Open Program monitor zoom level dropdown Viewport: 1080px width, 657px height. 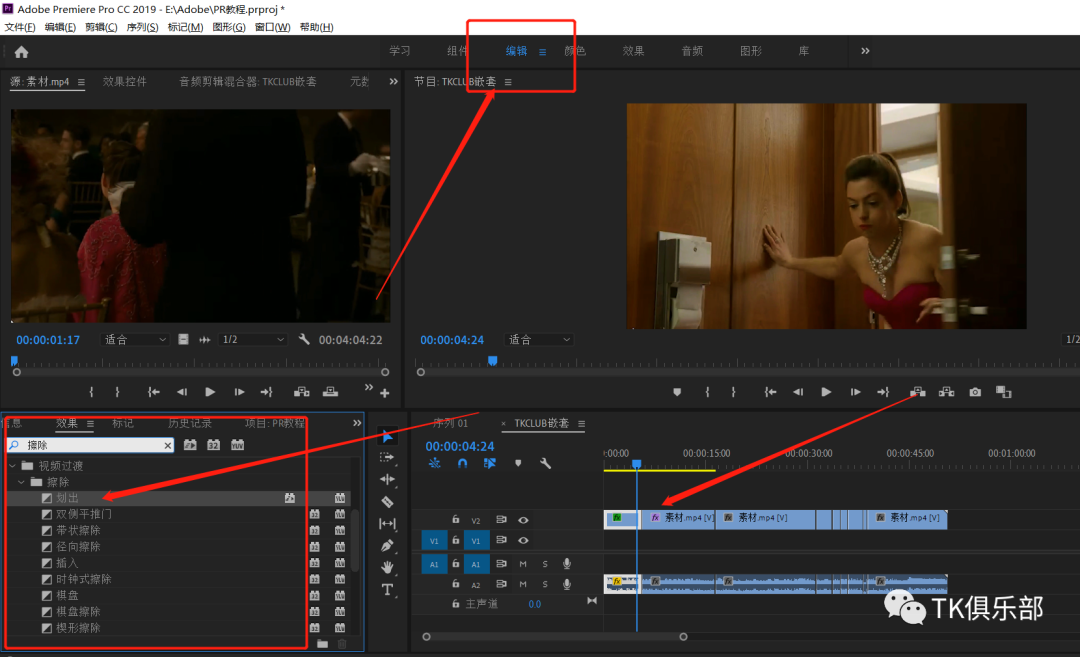pyautogui.click(x=539, y=340)
